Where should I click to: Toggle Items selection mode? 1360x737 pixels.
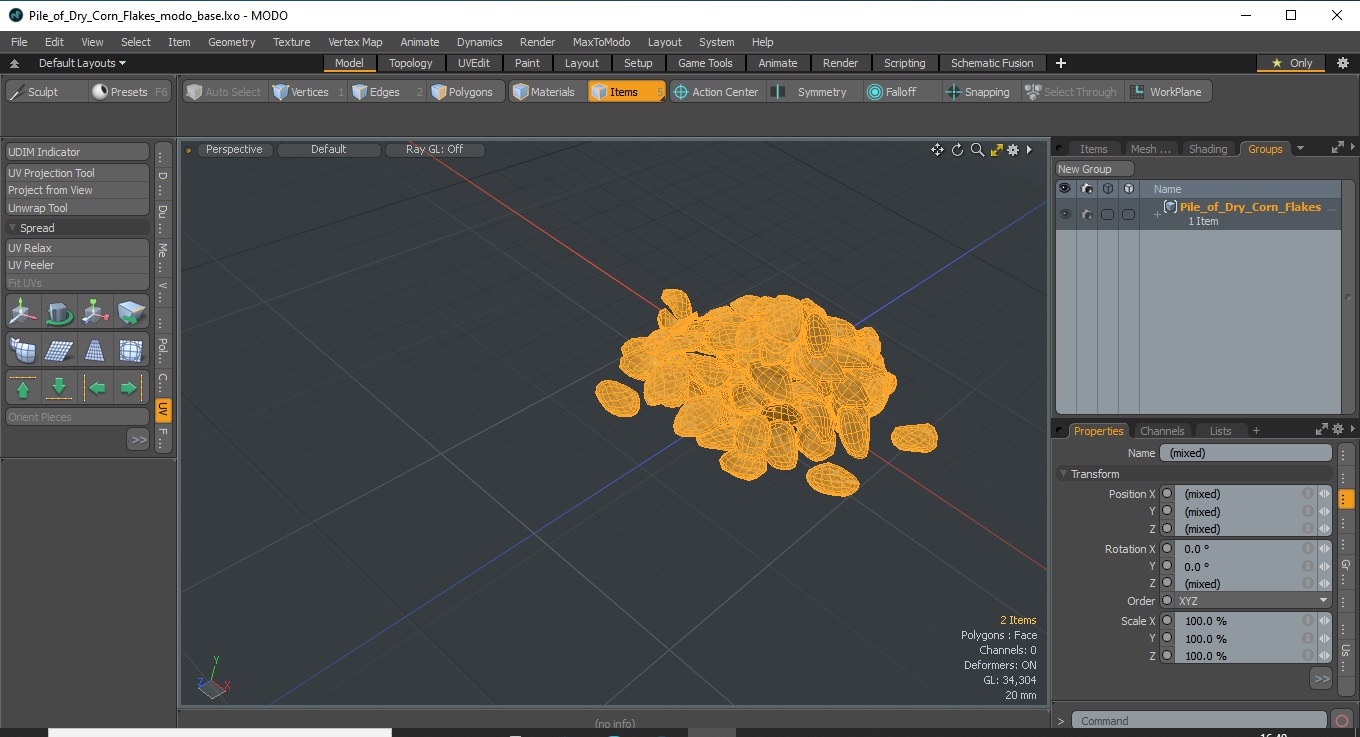pyautogui.click(x=626, y=92)
